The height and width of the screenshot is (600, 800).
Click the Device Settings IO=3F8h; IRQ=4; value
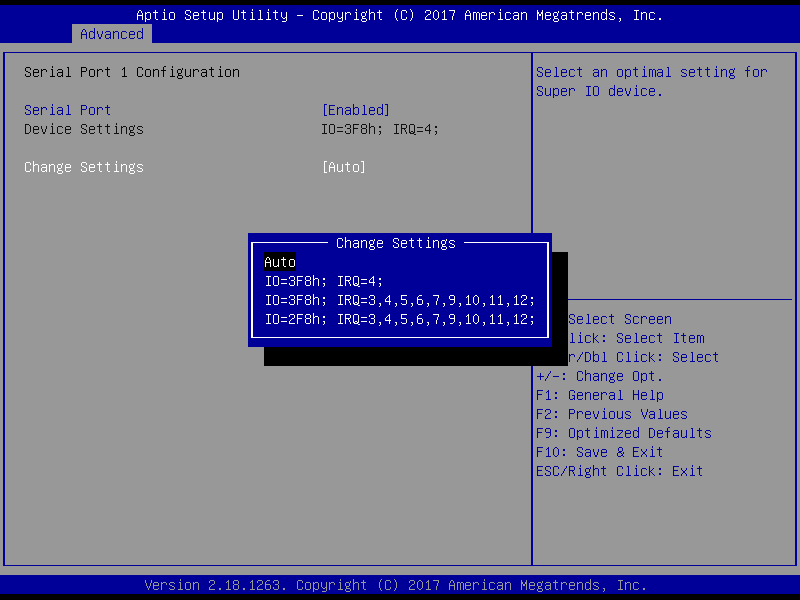point(380,129)
